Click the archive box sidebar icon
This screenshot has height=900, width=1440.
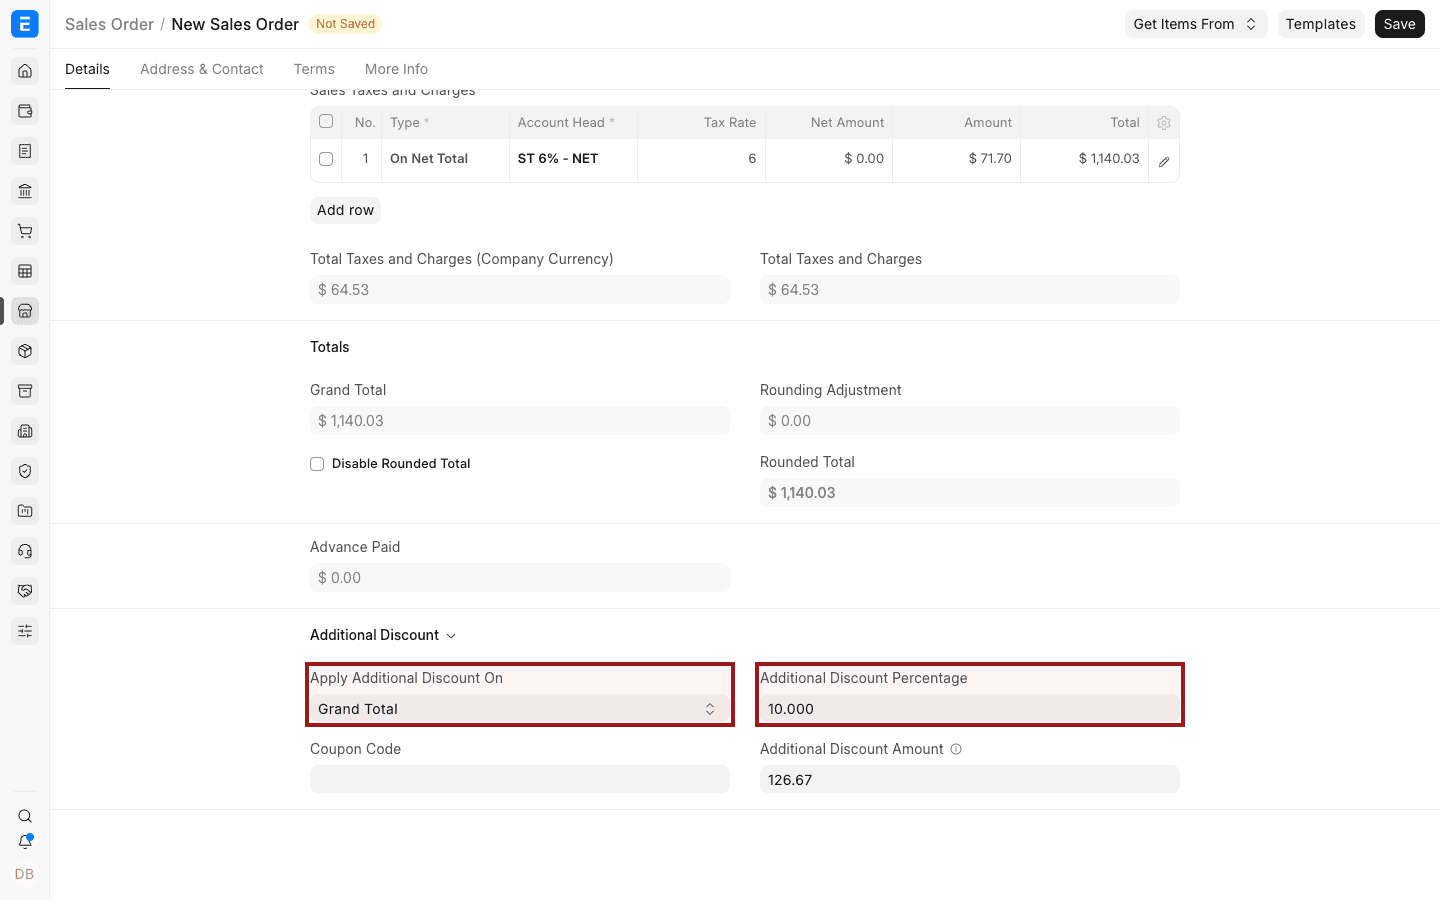[x=25, y=391]
